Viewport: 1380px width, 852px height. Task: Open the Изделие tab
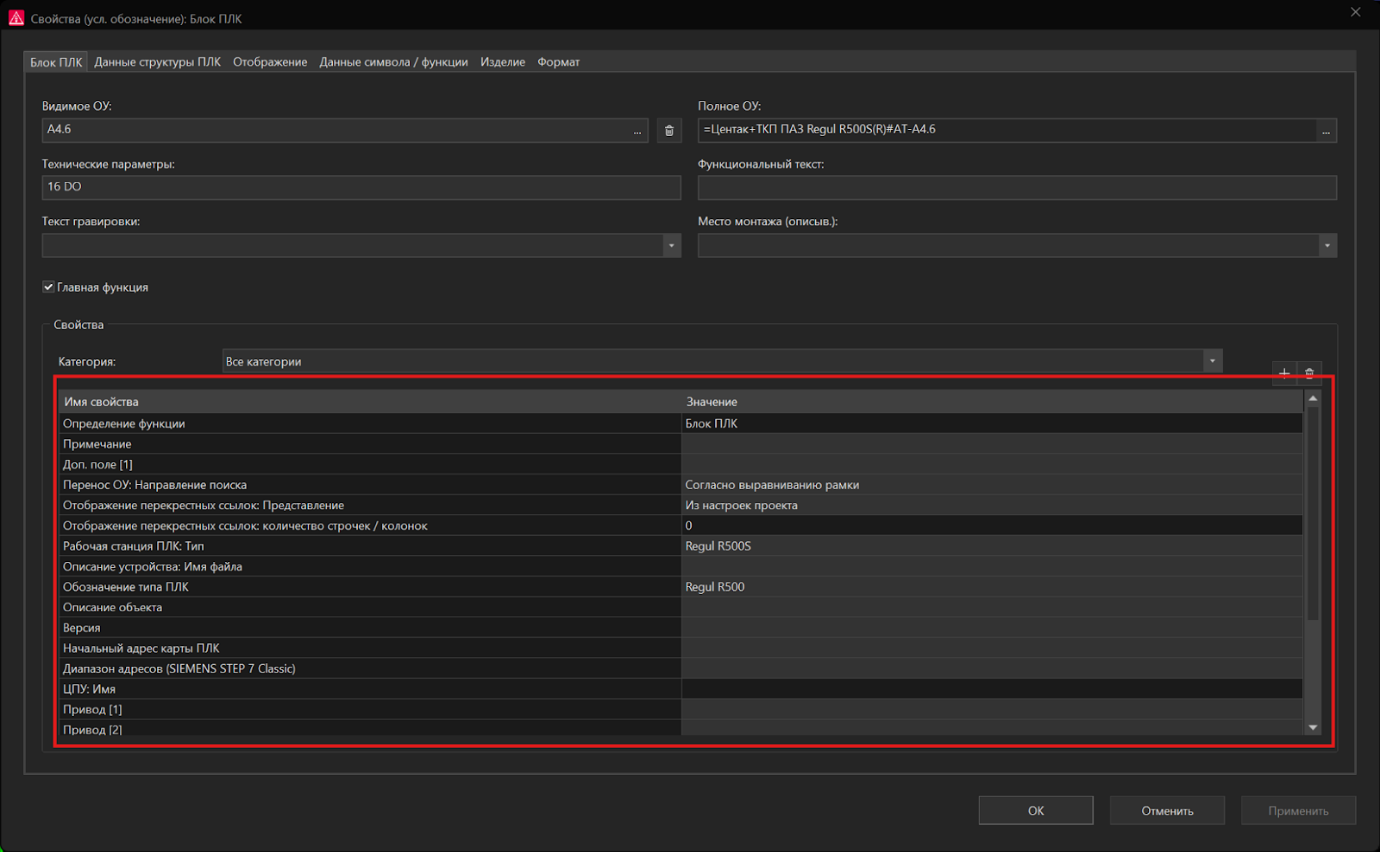[x=502, y=61]
